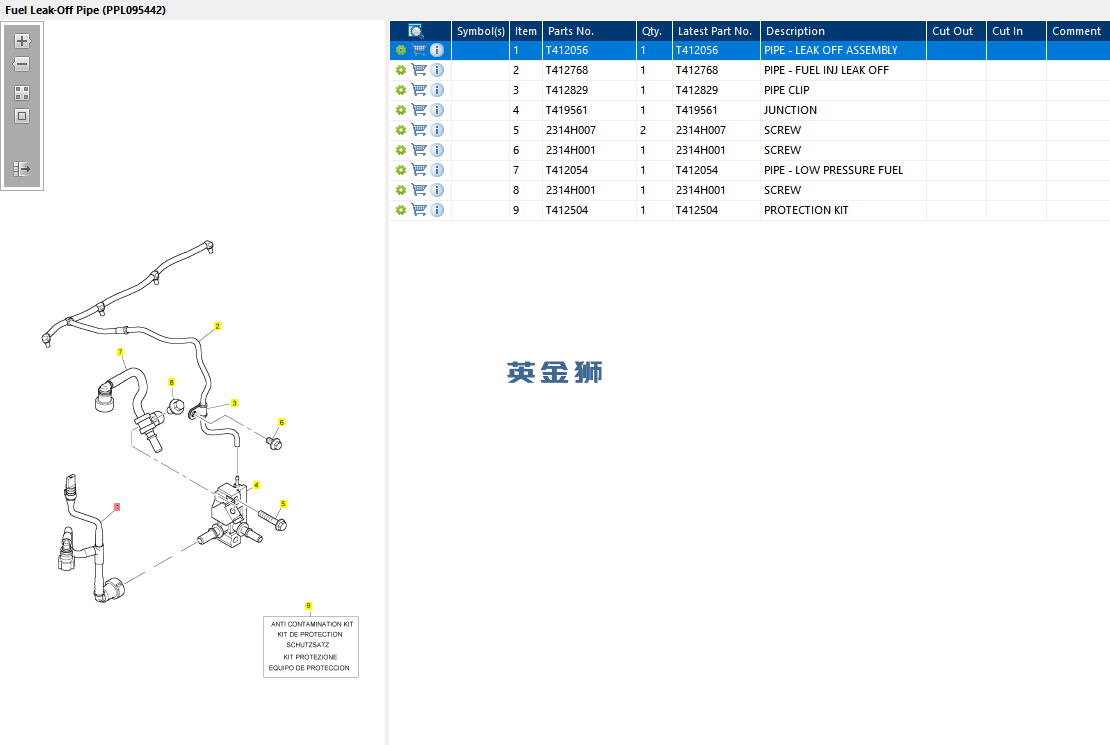Show info for item 2 T412768
Viewport: 1110px width, 745px height.
pyautogui.click(x=437, y=70)
